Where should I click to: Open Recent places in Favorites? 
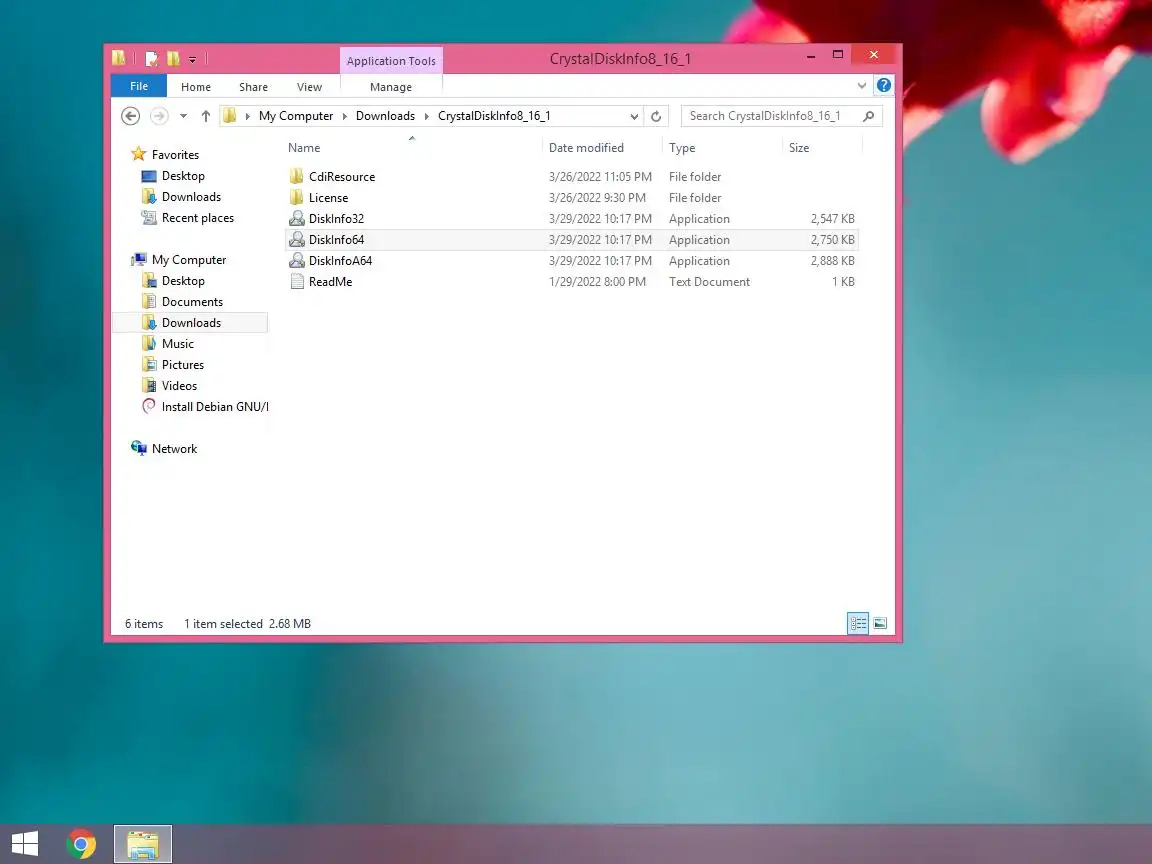198,218
